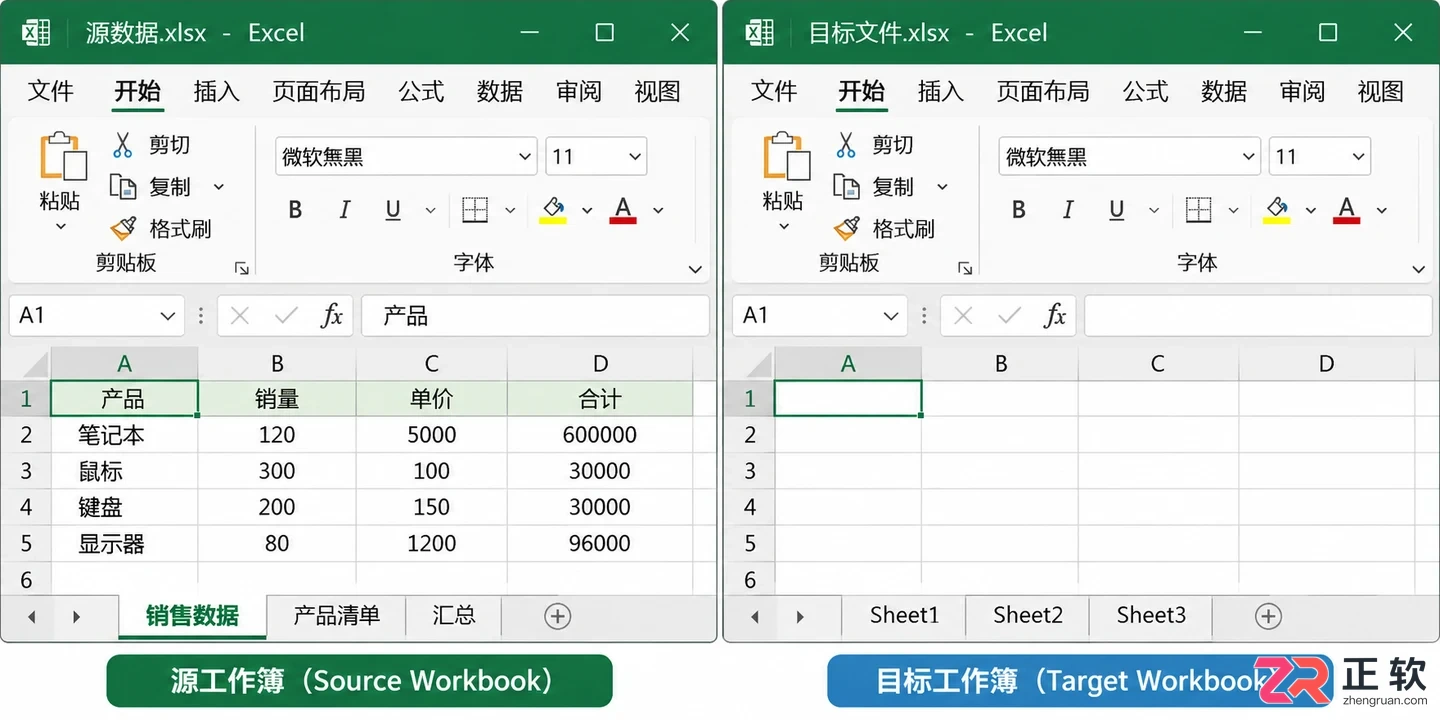Screen dimensions: 1440x720
Task: Select Format Painter in source workbook
Action: click(161, 229)
